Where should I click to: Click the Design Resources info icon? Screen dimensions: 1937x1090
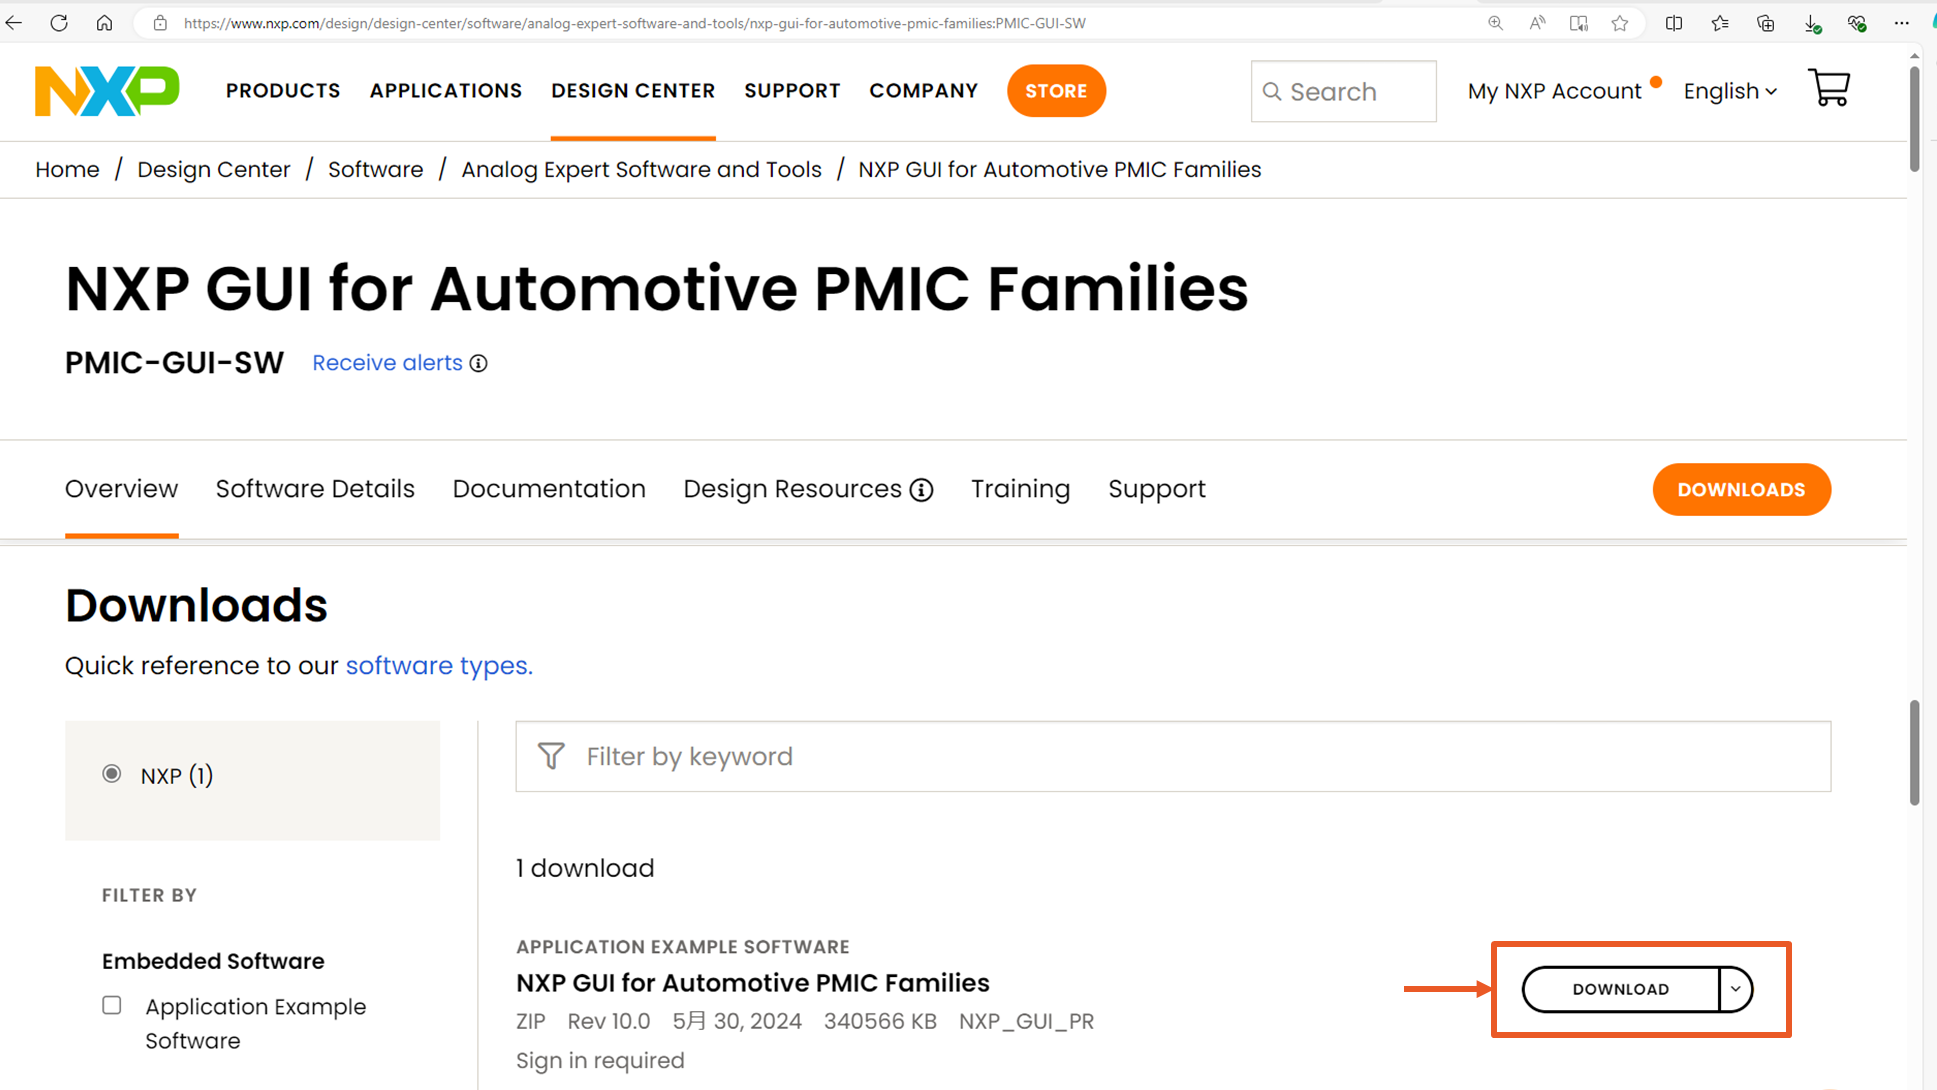tap(921, 490)
